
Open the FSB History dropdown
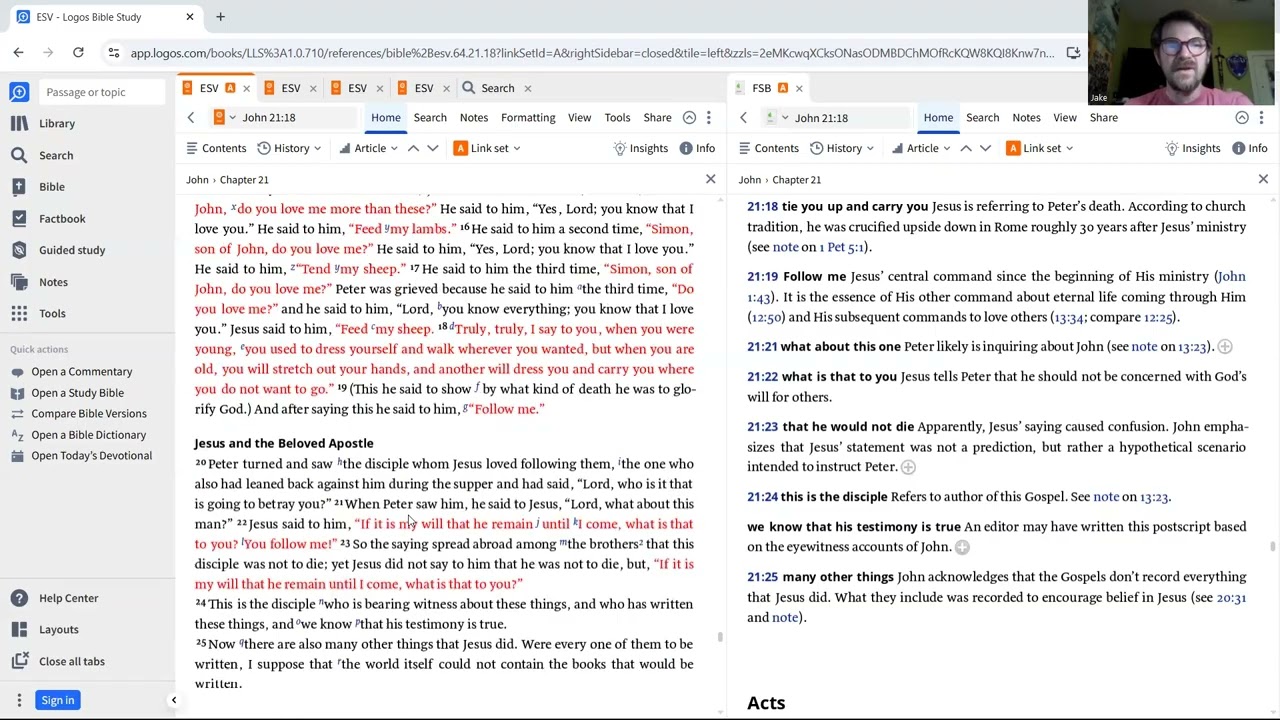point(842,148)
